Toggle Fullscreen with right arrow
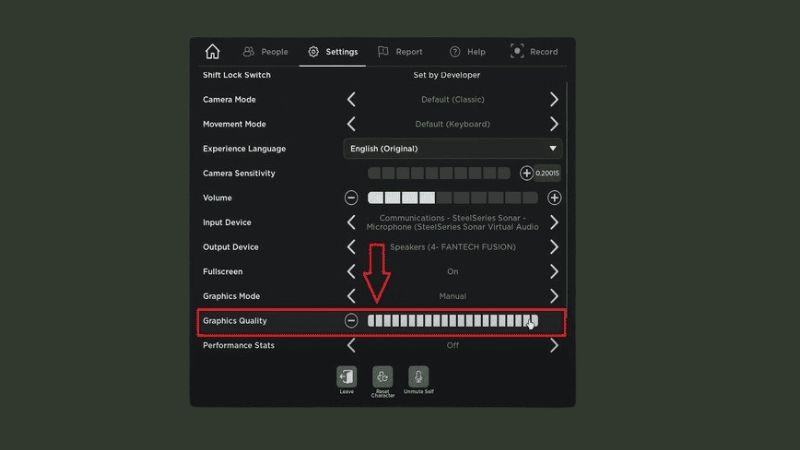The height and width of the screenshot is (450, 800). [x=554, y=271]
